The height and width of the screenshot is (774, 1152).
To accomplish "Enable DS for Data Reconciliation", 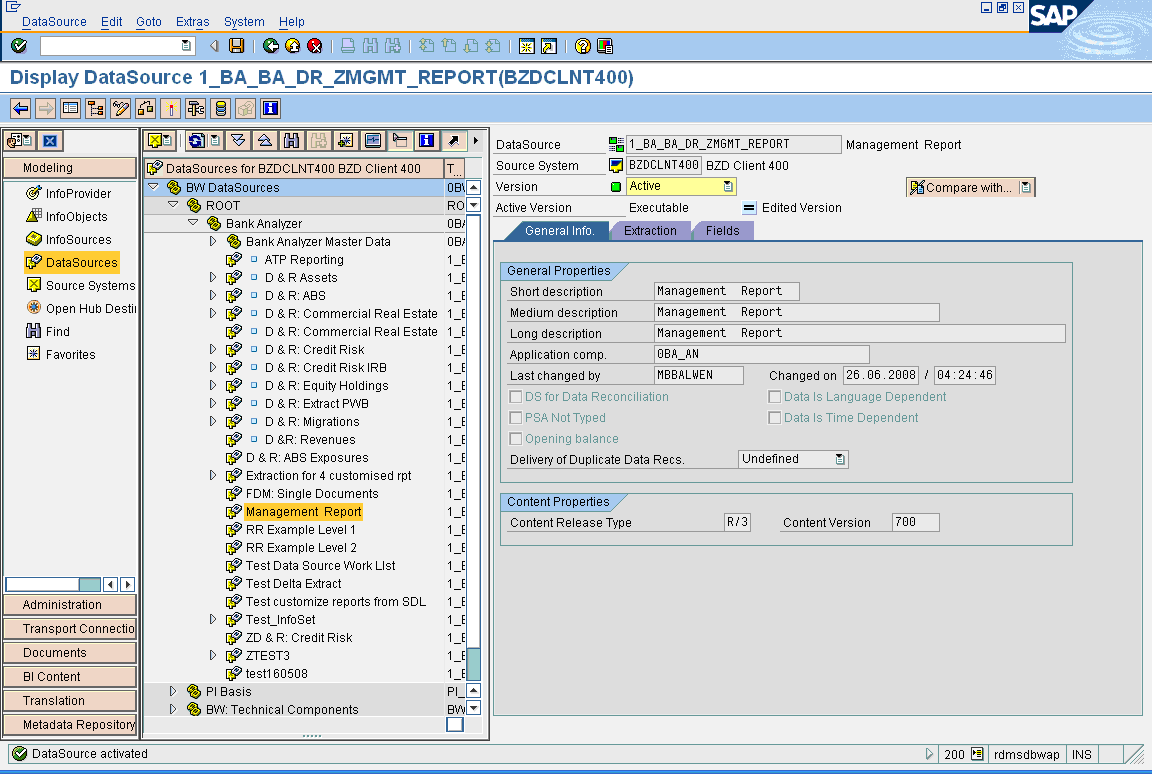I will (514, 396).
